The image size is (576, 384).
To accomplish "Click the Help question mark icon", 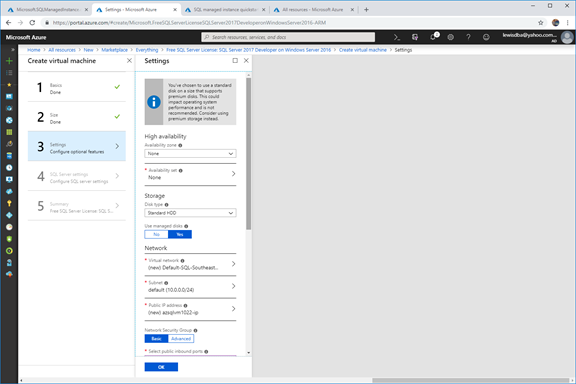I will (x=468, y=37).
